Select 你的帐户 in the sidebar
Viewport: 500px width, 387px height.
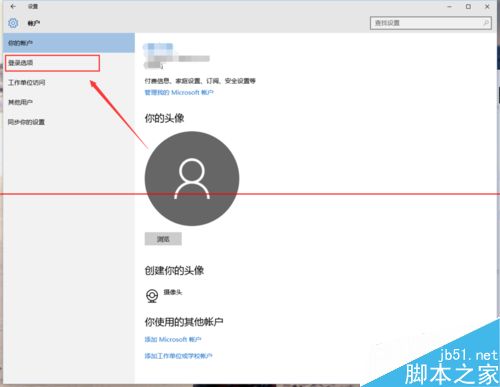pos(69,43)
